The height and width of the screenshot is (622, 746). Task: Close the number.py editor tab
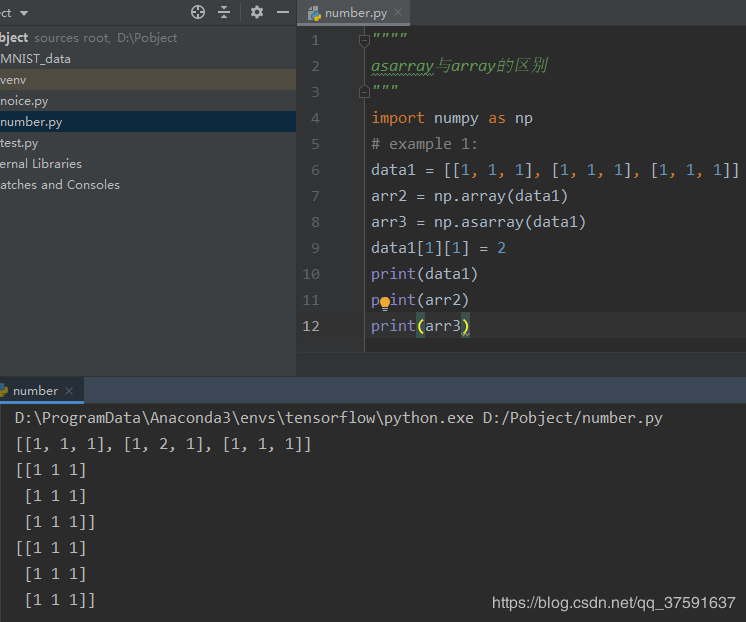pyautogui.click(x=398, y=12)
